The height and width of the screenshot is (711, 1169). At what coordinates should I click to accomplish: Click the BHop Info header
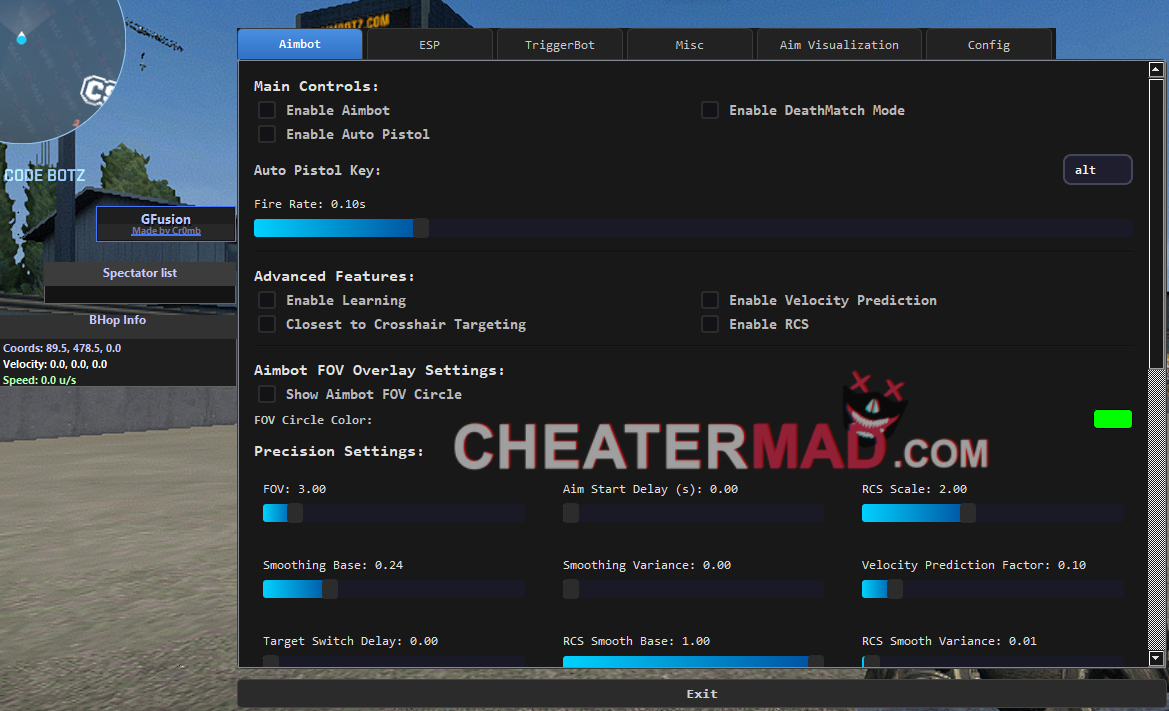[x=118, y=320]
